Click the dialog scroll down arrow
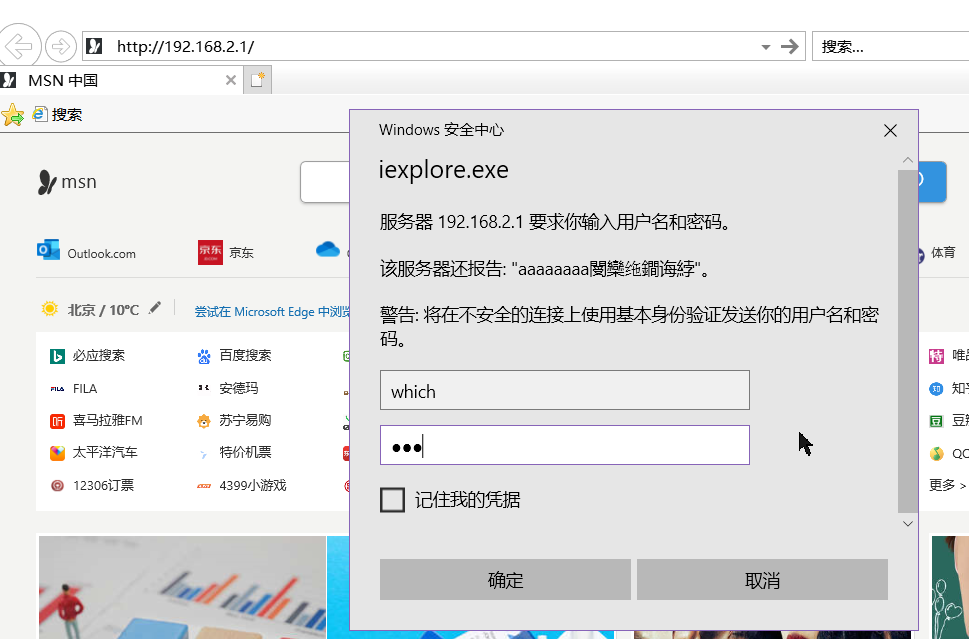This screenshot has width=969, height=639. click(x=907, y=524)
